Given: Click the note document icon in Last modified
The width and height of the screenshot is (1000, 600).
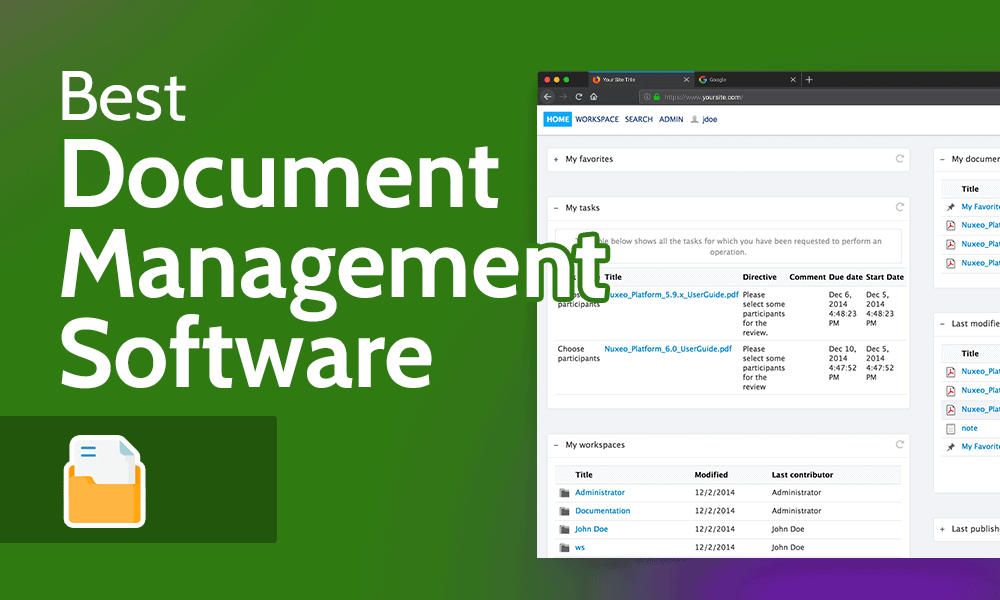Looking at the screenshot, I should pyautogui.click(x=949, y=428).
